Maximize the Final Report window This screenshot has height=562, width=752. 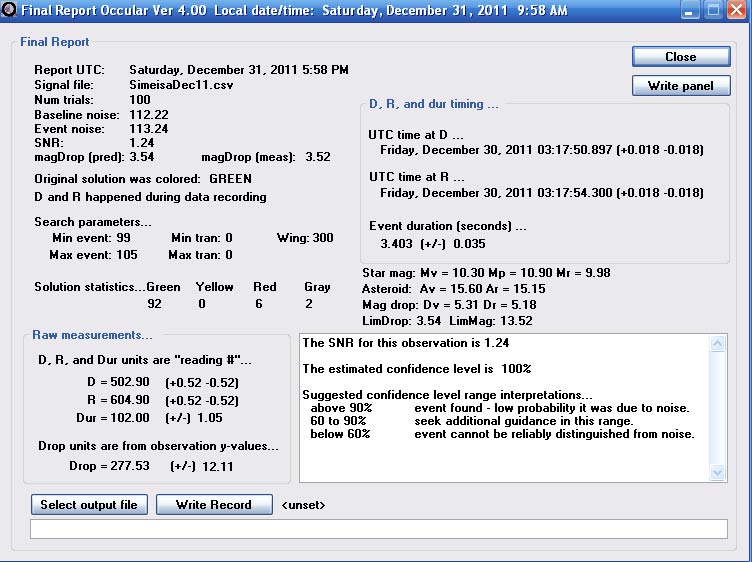[713, 10]
